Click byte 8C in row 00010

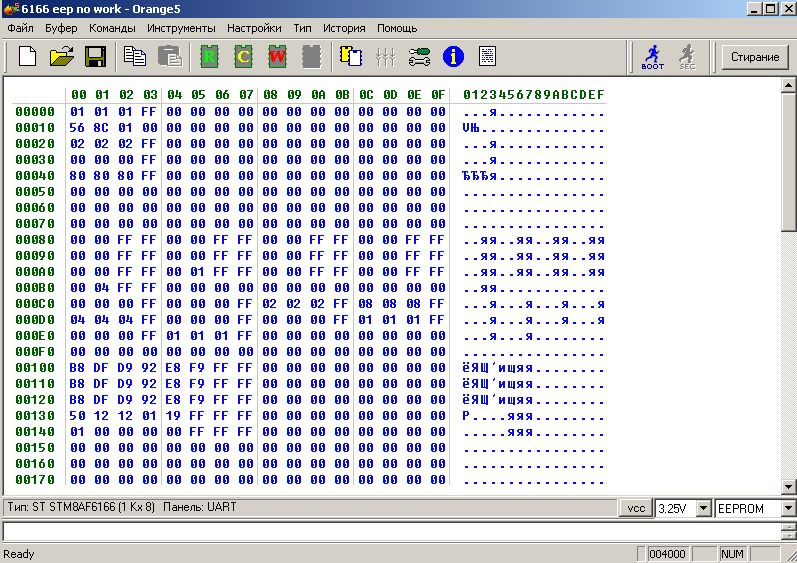[101, 128]
